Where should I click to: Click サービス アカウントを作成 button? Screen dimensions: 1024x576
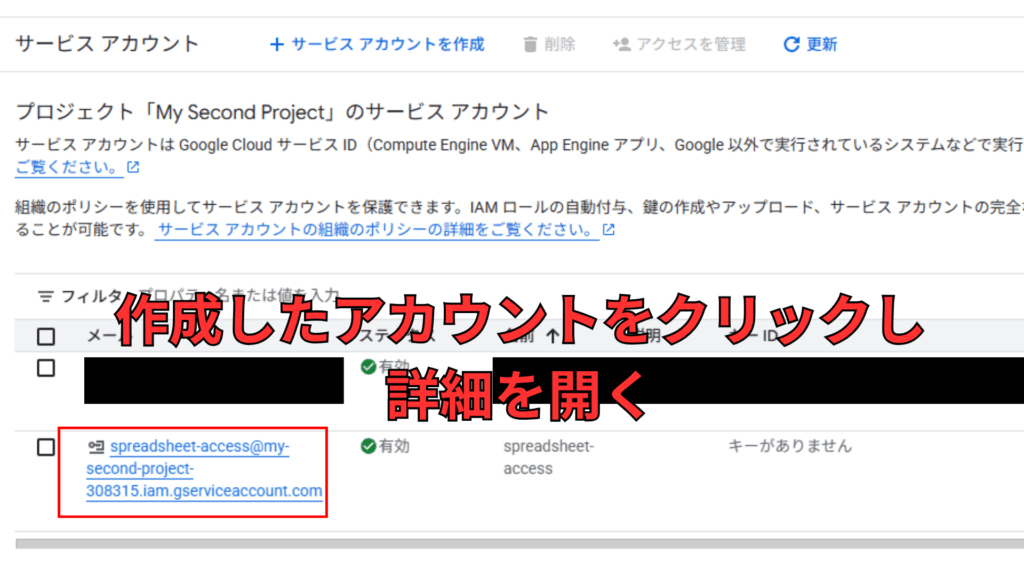click(377, 44)
